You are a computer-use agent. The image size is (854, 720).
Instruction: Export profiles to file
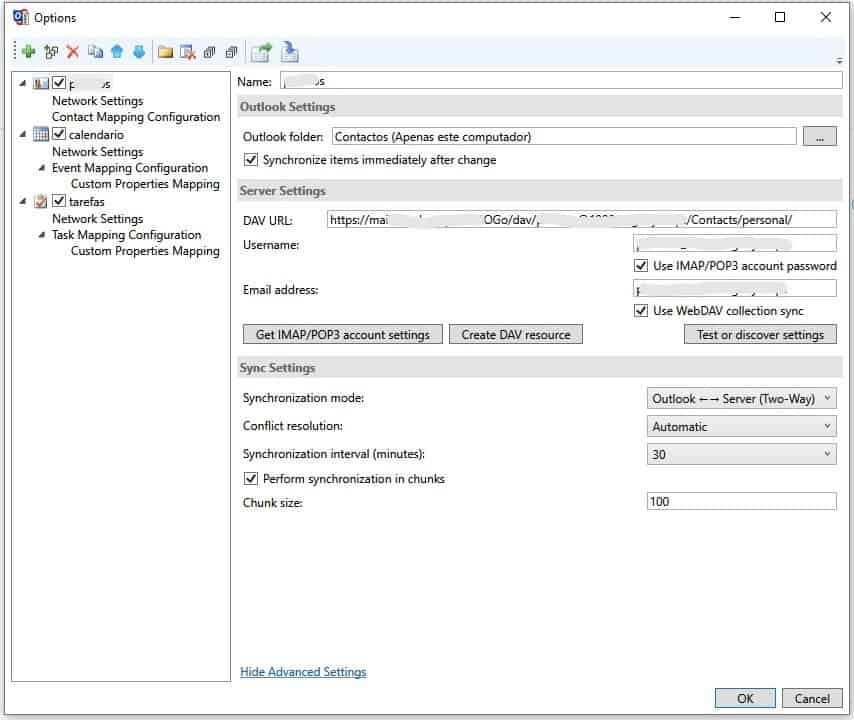pyautogui.click(x=261, y=52)
